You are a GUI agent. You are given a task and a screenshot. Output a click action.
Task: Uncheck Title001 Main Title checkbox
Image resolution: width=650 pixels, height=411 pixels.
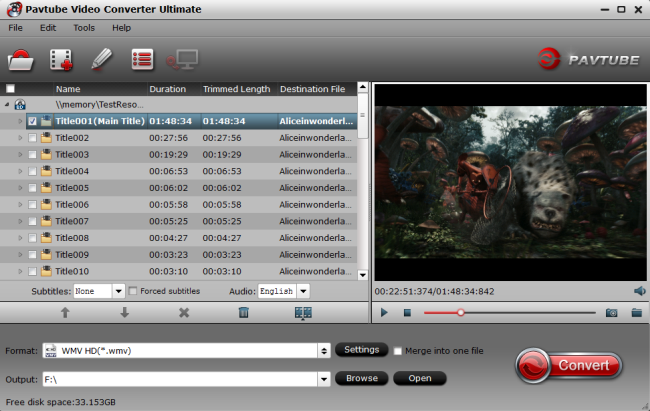tap(32, 122)
